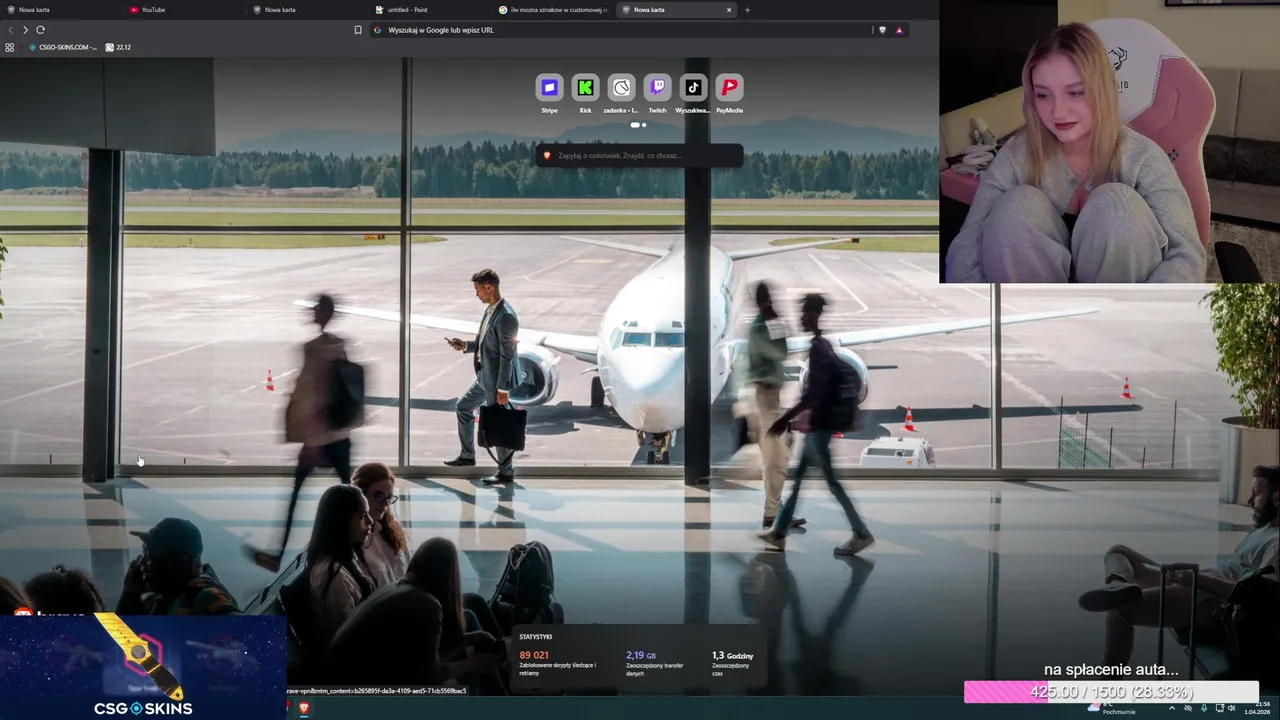Click the 1,3 Godziny saved time value
This screenshot has width=1280, height=720.
tap(732, 656)
